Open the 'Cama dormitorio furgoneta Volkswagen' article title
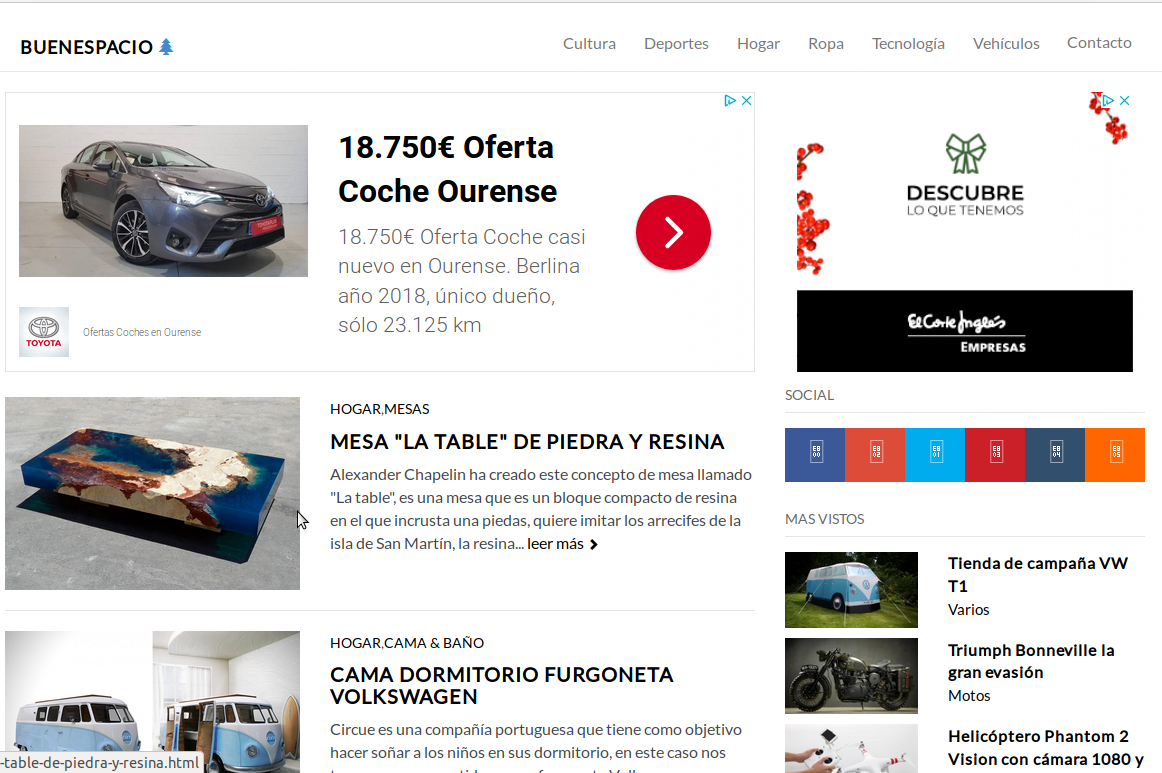This screenshot has height=773, width=1162. [502, 685]
